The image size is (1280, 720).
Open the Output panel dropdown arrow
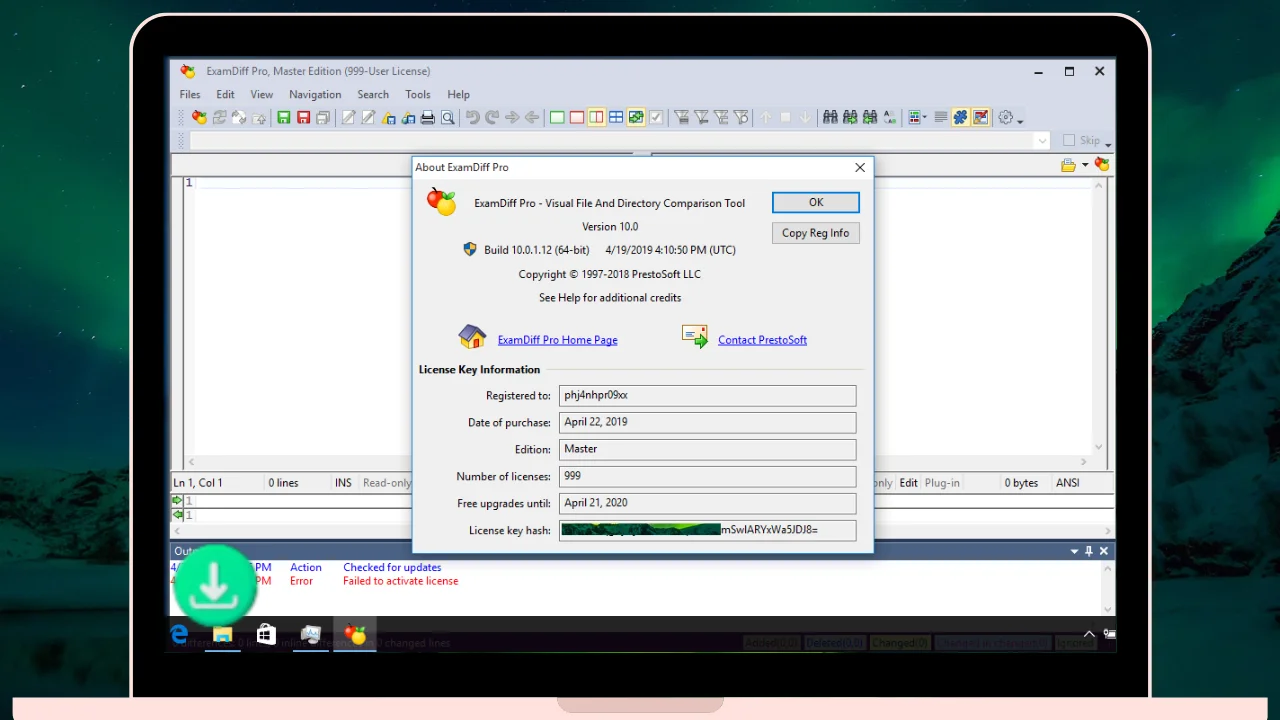click(x=1075, y=551)
